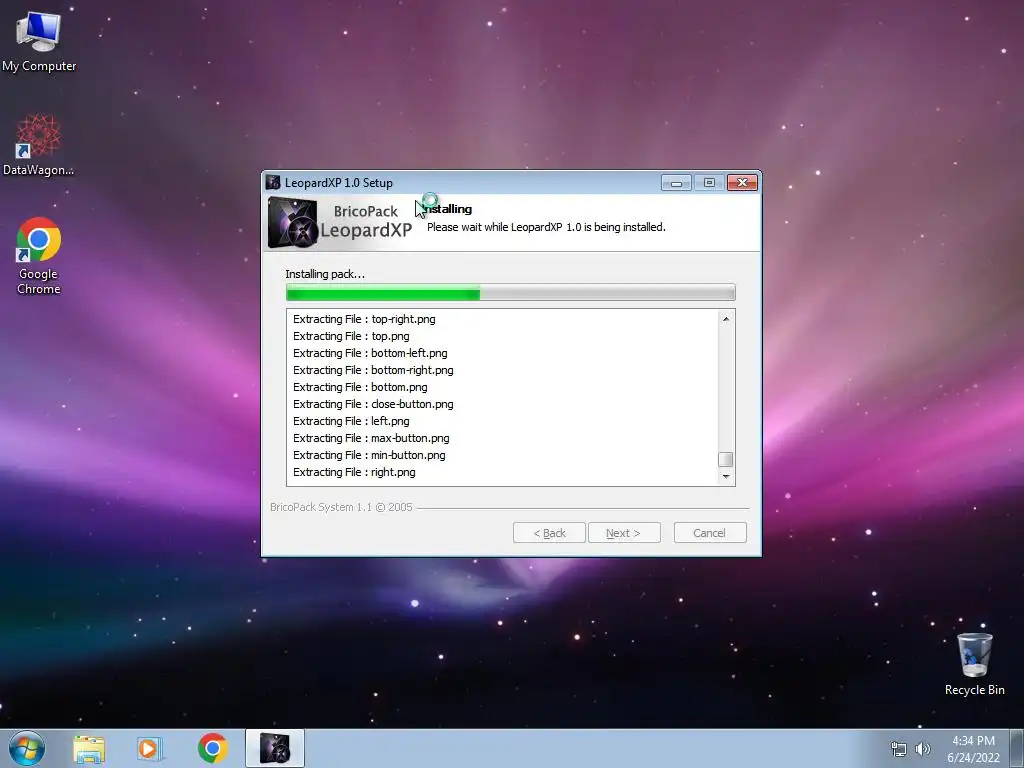The width and height of the screenshot is (1024, 768).
Task: Click the log list scroll down arrow
Action: click(726, 477)
